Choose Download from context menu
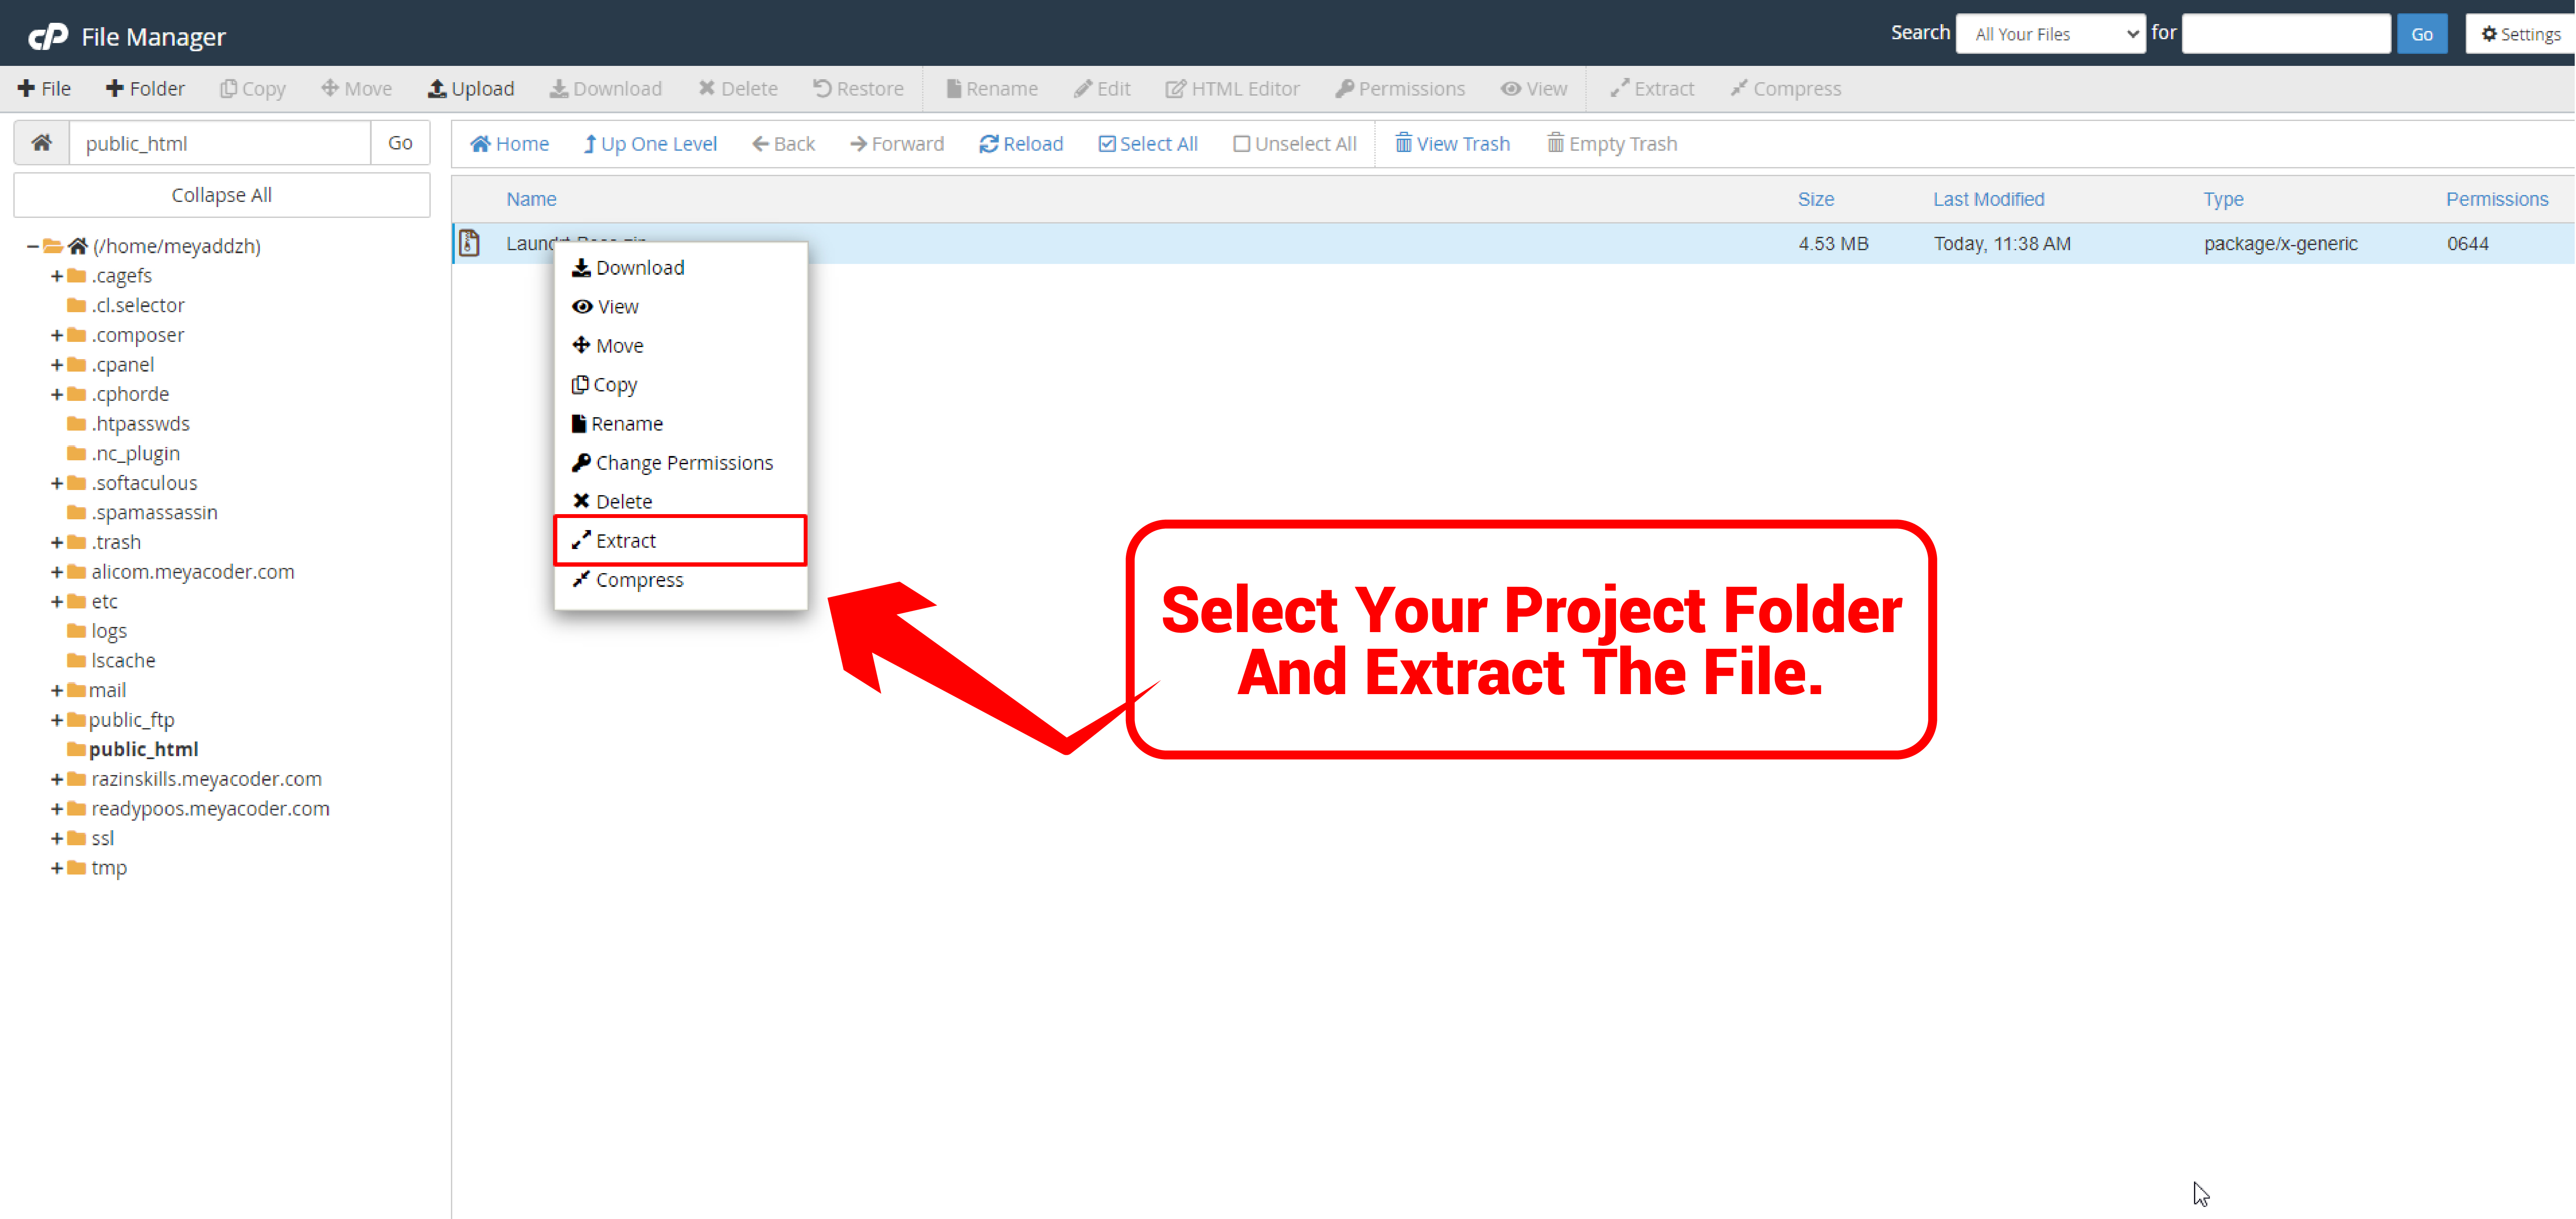 680,268
